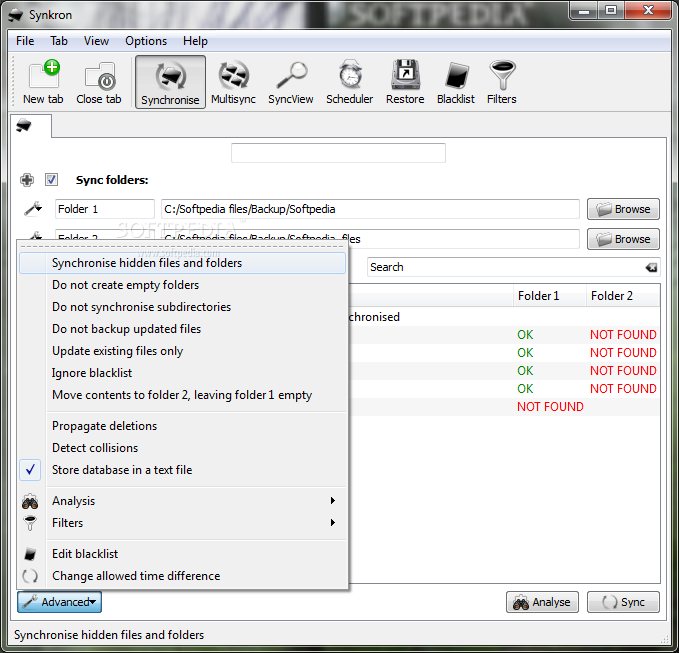679x653 pixels.
Task: Click the Synkron title bar app icon
Action: pyautogui.click(x=16, y=15)
